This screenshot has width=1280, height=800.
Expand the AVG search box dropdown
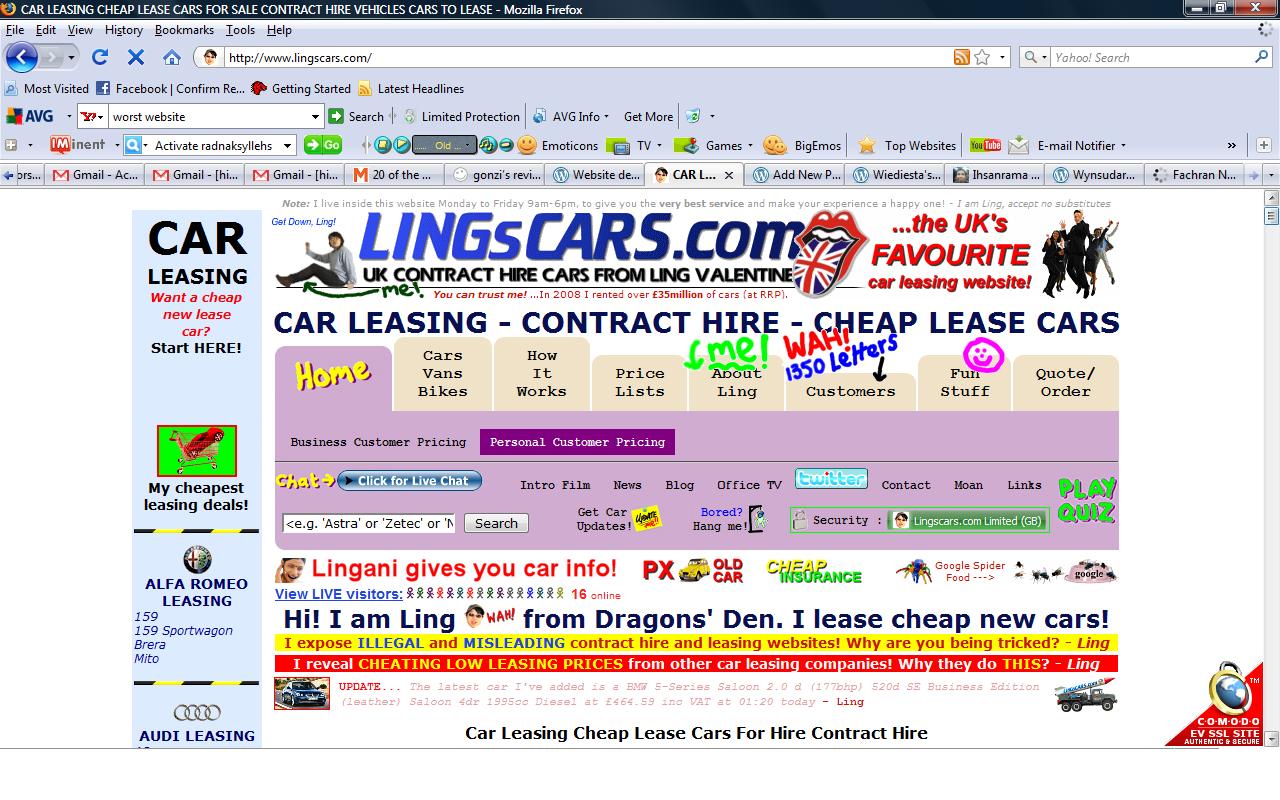[315, 117]
